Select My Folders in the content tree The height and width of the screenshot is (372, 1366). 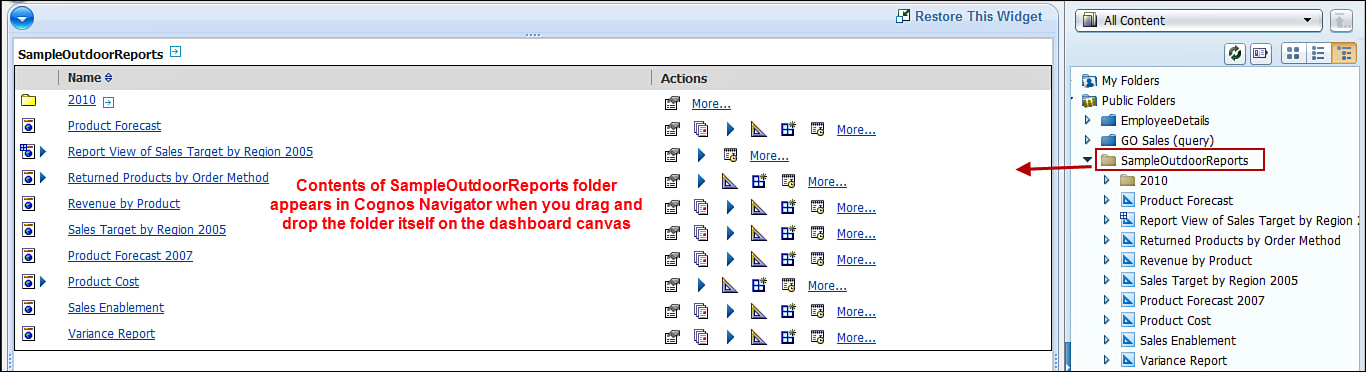coord(1131,80)
